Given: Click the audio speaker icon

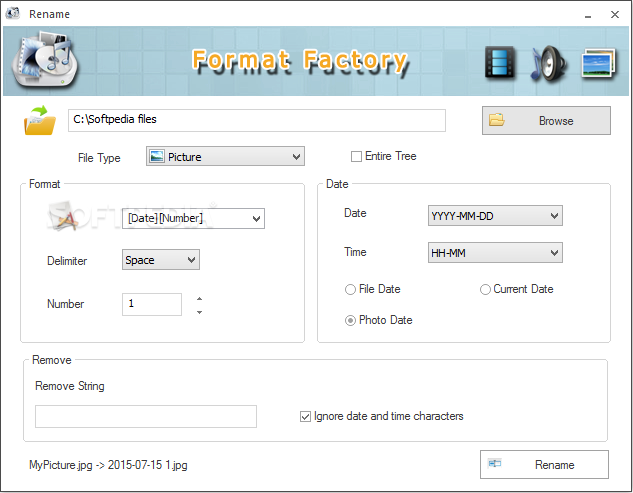Looking at the screenshot, I should 548,64.
